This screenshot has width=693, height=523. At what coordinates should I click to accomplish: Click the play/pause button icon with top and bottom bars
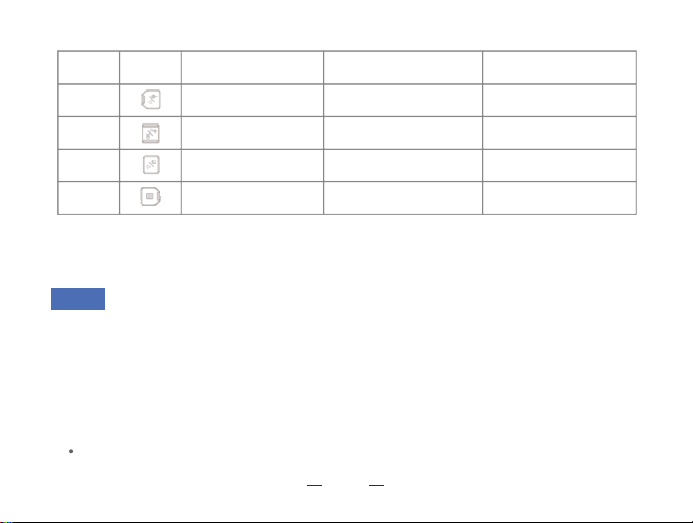(x=151, y=133)
